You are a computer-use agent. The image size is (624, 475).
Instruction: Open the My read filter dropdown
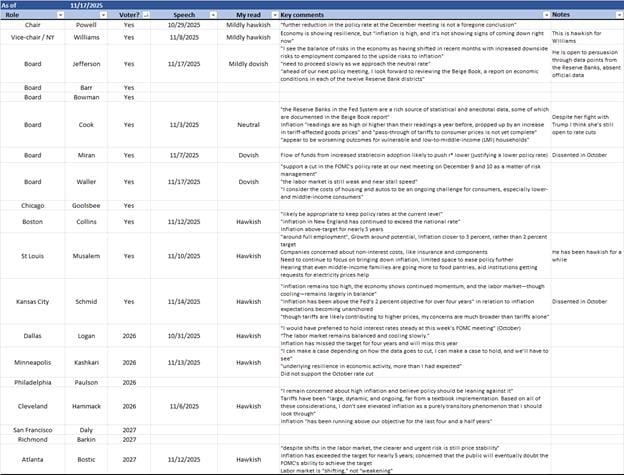[272, 16]
